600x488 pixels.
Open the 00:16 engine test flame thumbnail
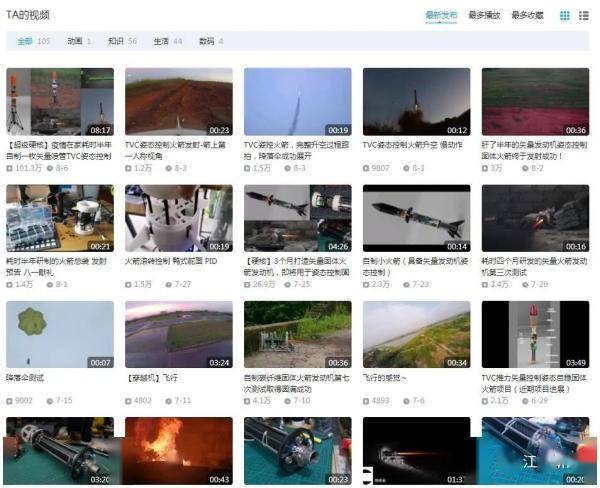535,218
